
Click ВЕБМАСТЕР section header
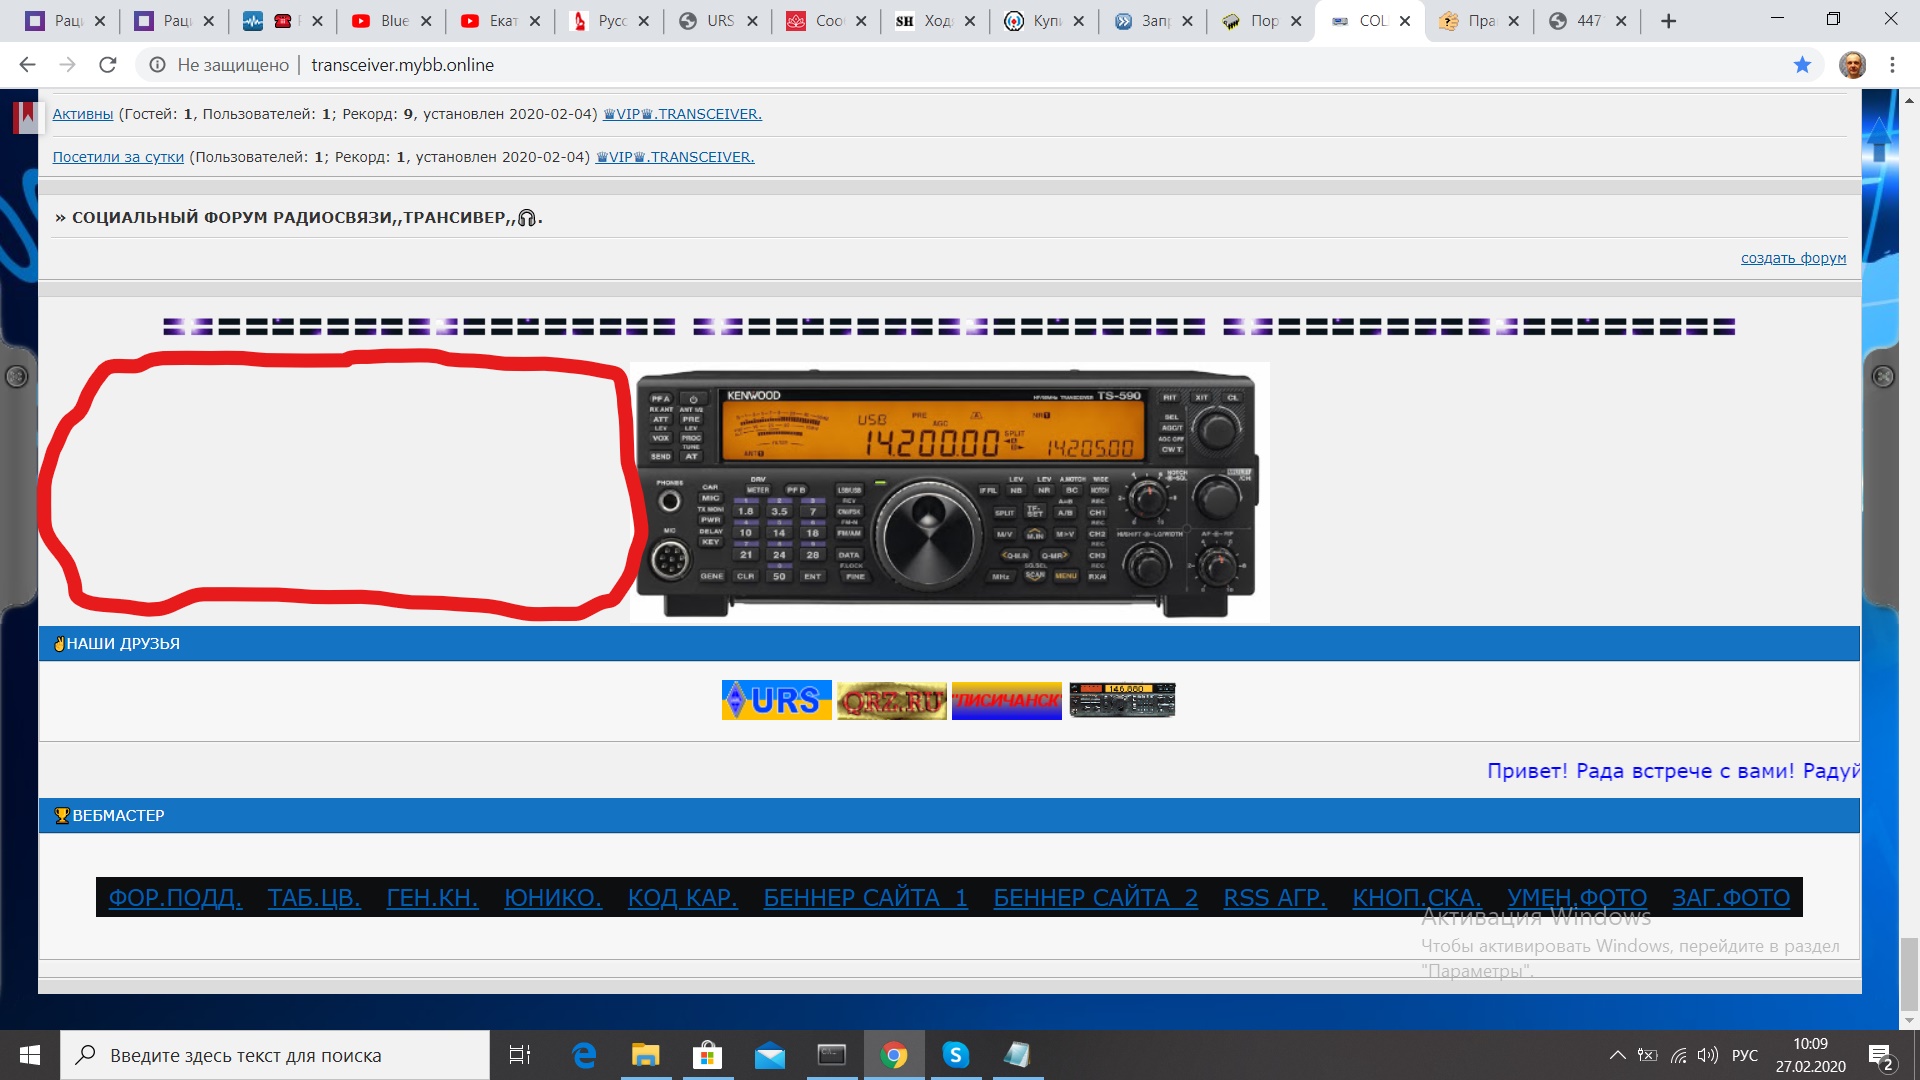[x=949, y=816]
